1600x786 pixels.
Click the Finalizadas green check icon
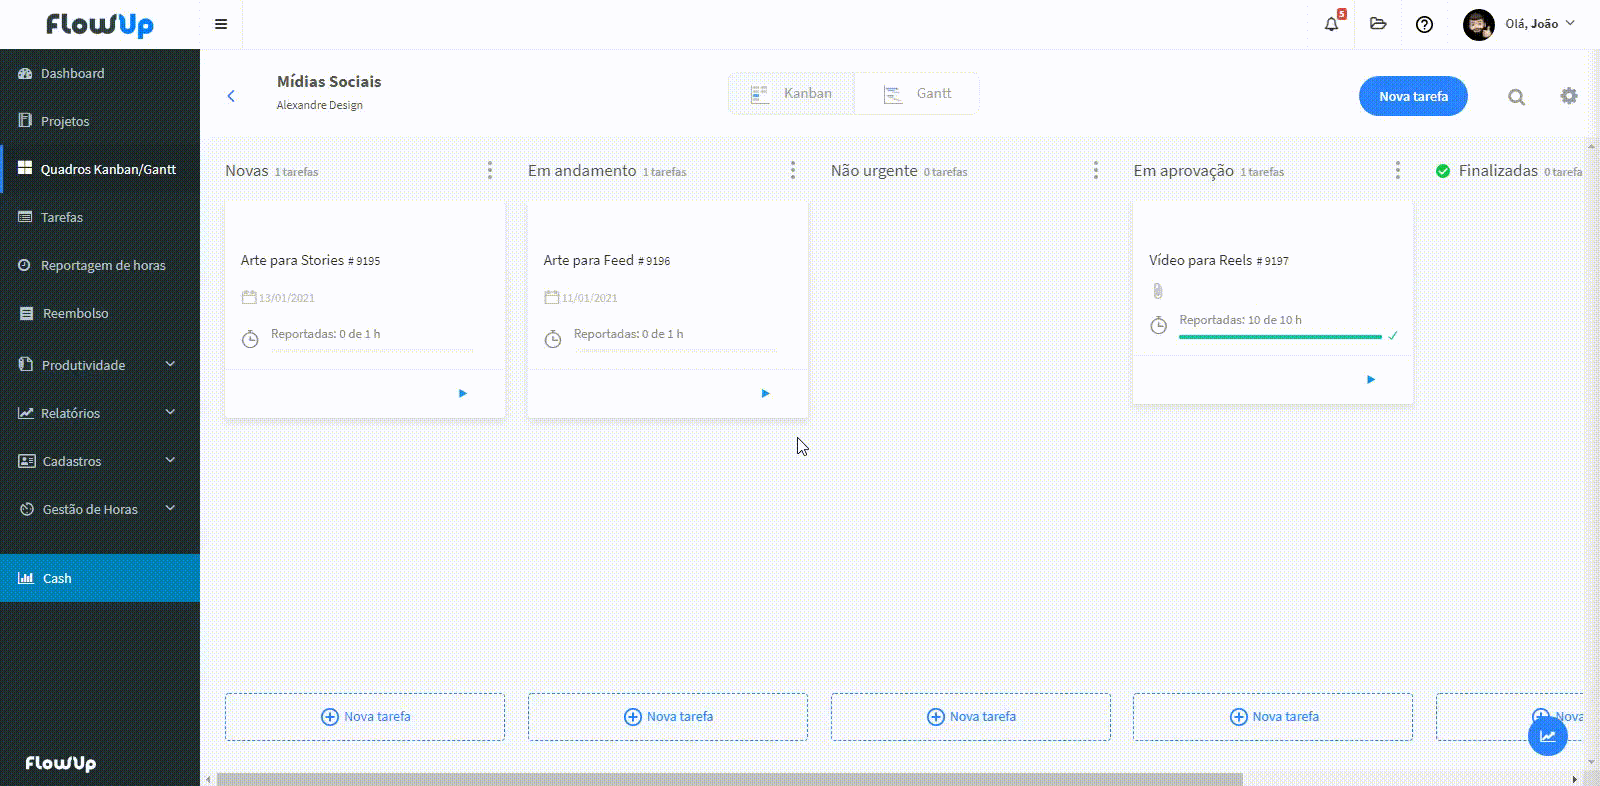coord(1443,171)
